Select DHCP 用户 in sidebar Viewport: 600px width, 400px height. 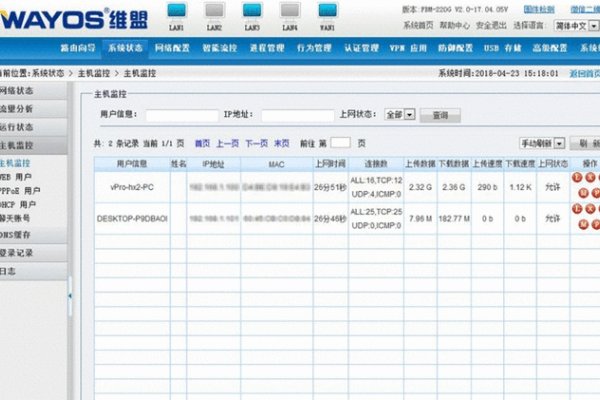pos(18,205)
